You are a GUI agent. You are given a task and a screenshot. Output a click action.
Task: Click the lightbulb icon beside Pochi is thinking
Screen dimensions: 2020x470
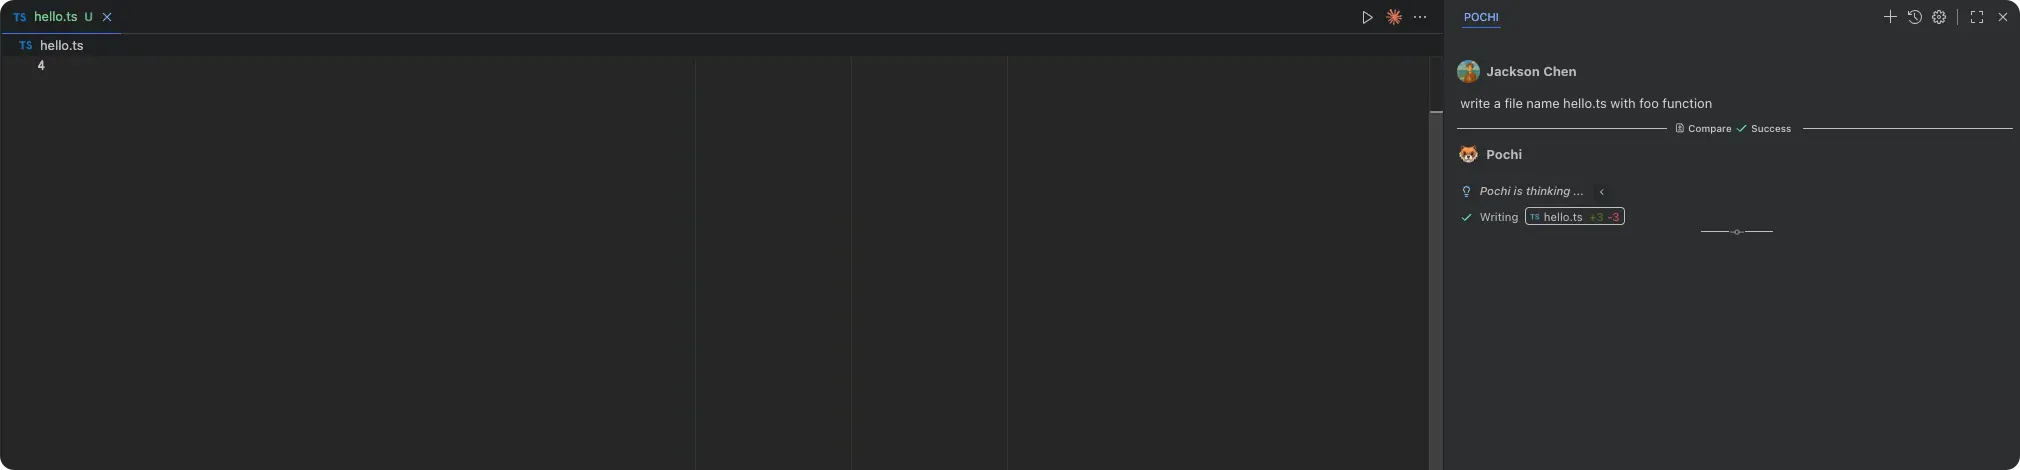(x=1467, y=191)
